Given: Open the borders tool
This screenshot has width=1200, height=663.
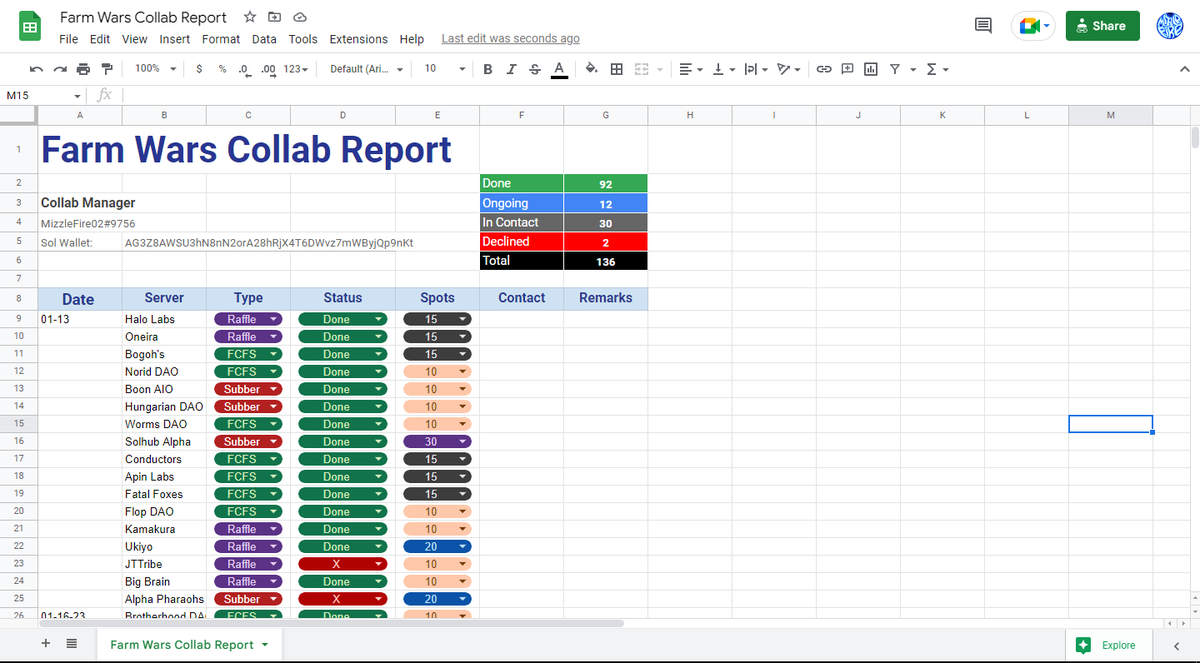Looking at the screenshot, I should 617,69.
